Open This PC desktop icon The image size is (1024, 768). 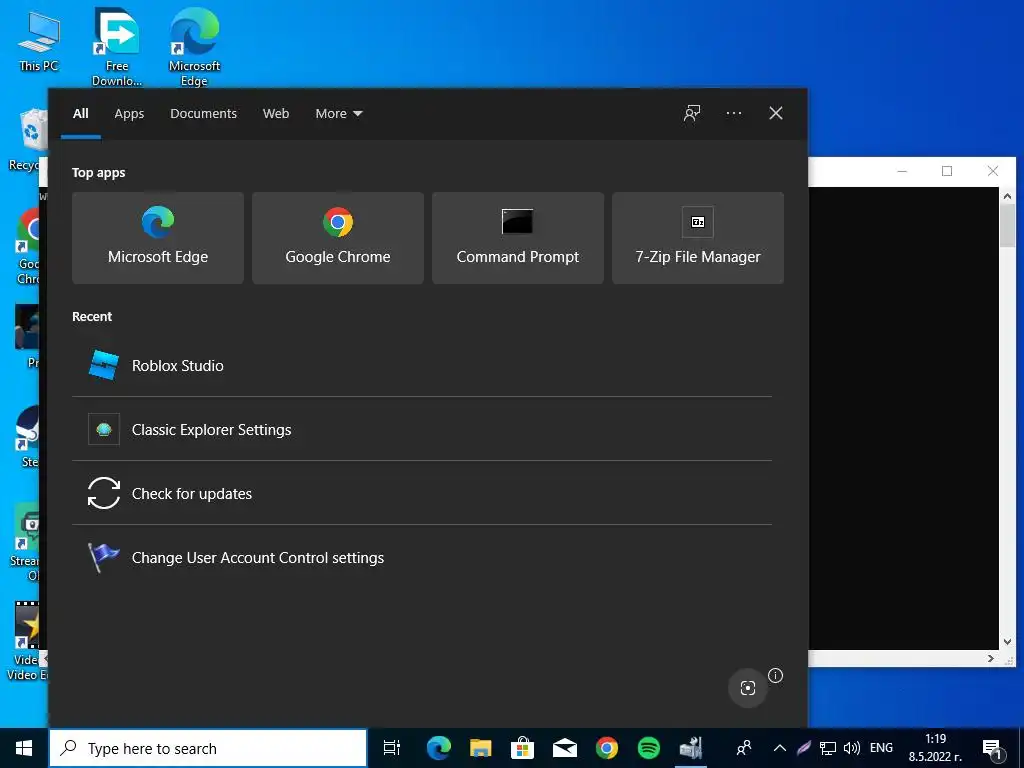tap(39, 42)
